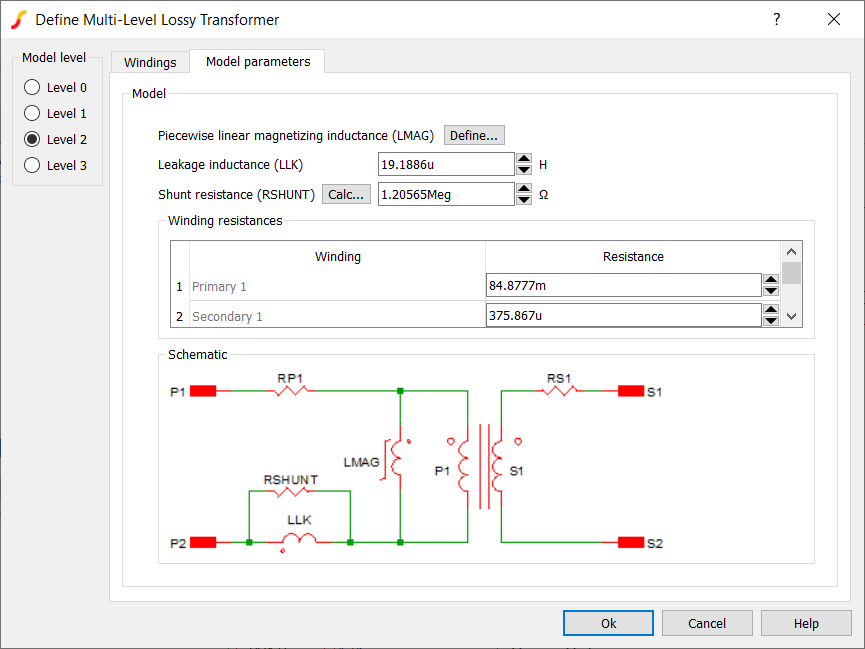Click Calc... button for shunt resistance
865x649 pixels.
click(x=346, y=194)
